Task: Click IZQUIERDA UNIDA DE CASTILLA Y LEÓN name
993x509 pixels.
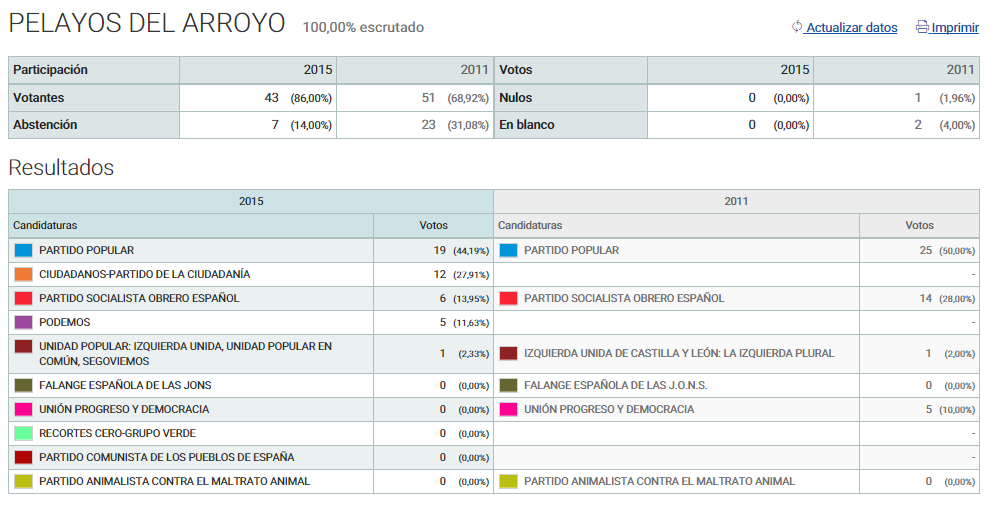Action: (x=679, y=353)
